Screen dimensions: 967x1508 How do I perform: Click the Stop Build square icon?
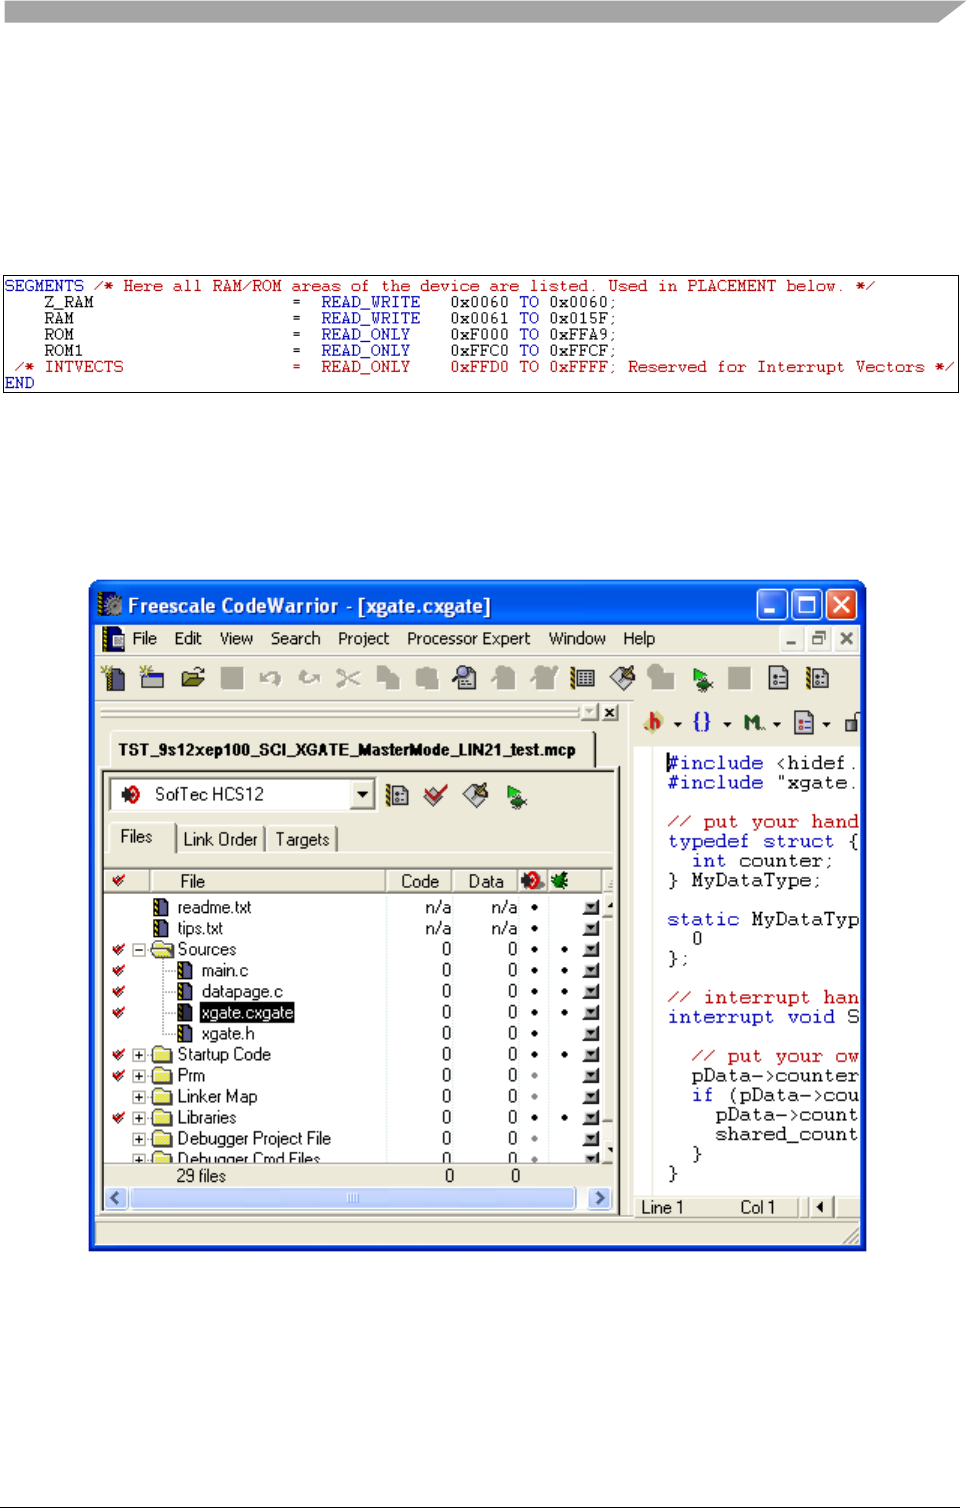(x=739, y=678)
